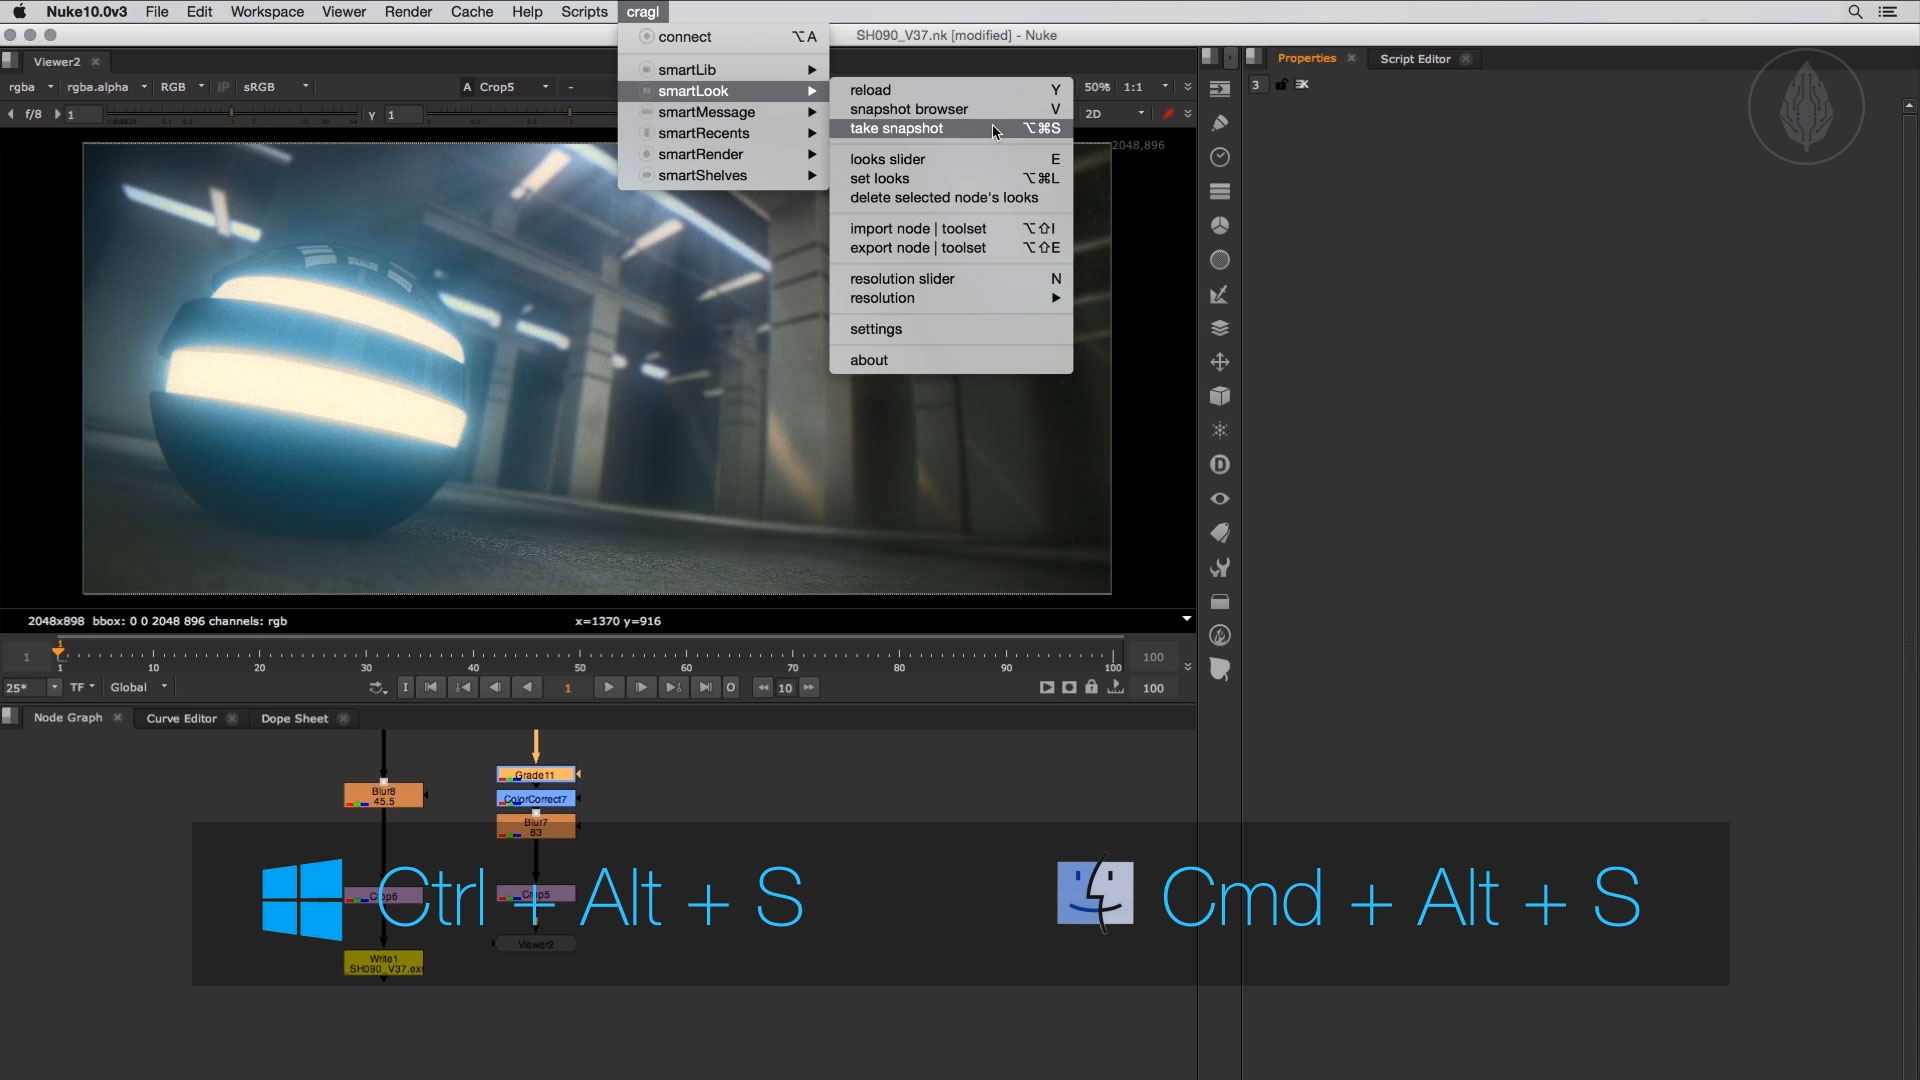Image resolution: width=1920 pixels, height=1080 pixels.
Task: Open the RGB display channel dropdown
Action: (182, 87)
